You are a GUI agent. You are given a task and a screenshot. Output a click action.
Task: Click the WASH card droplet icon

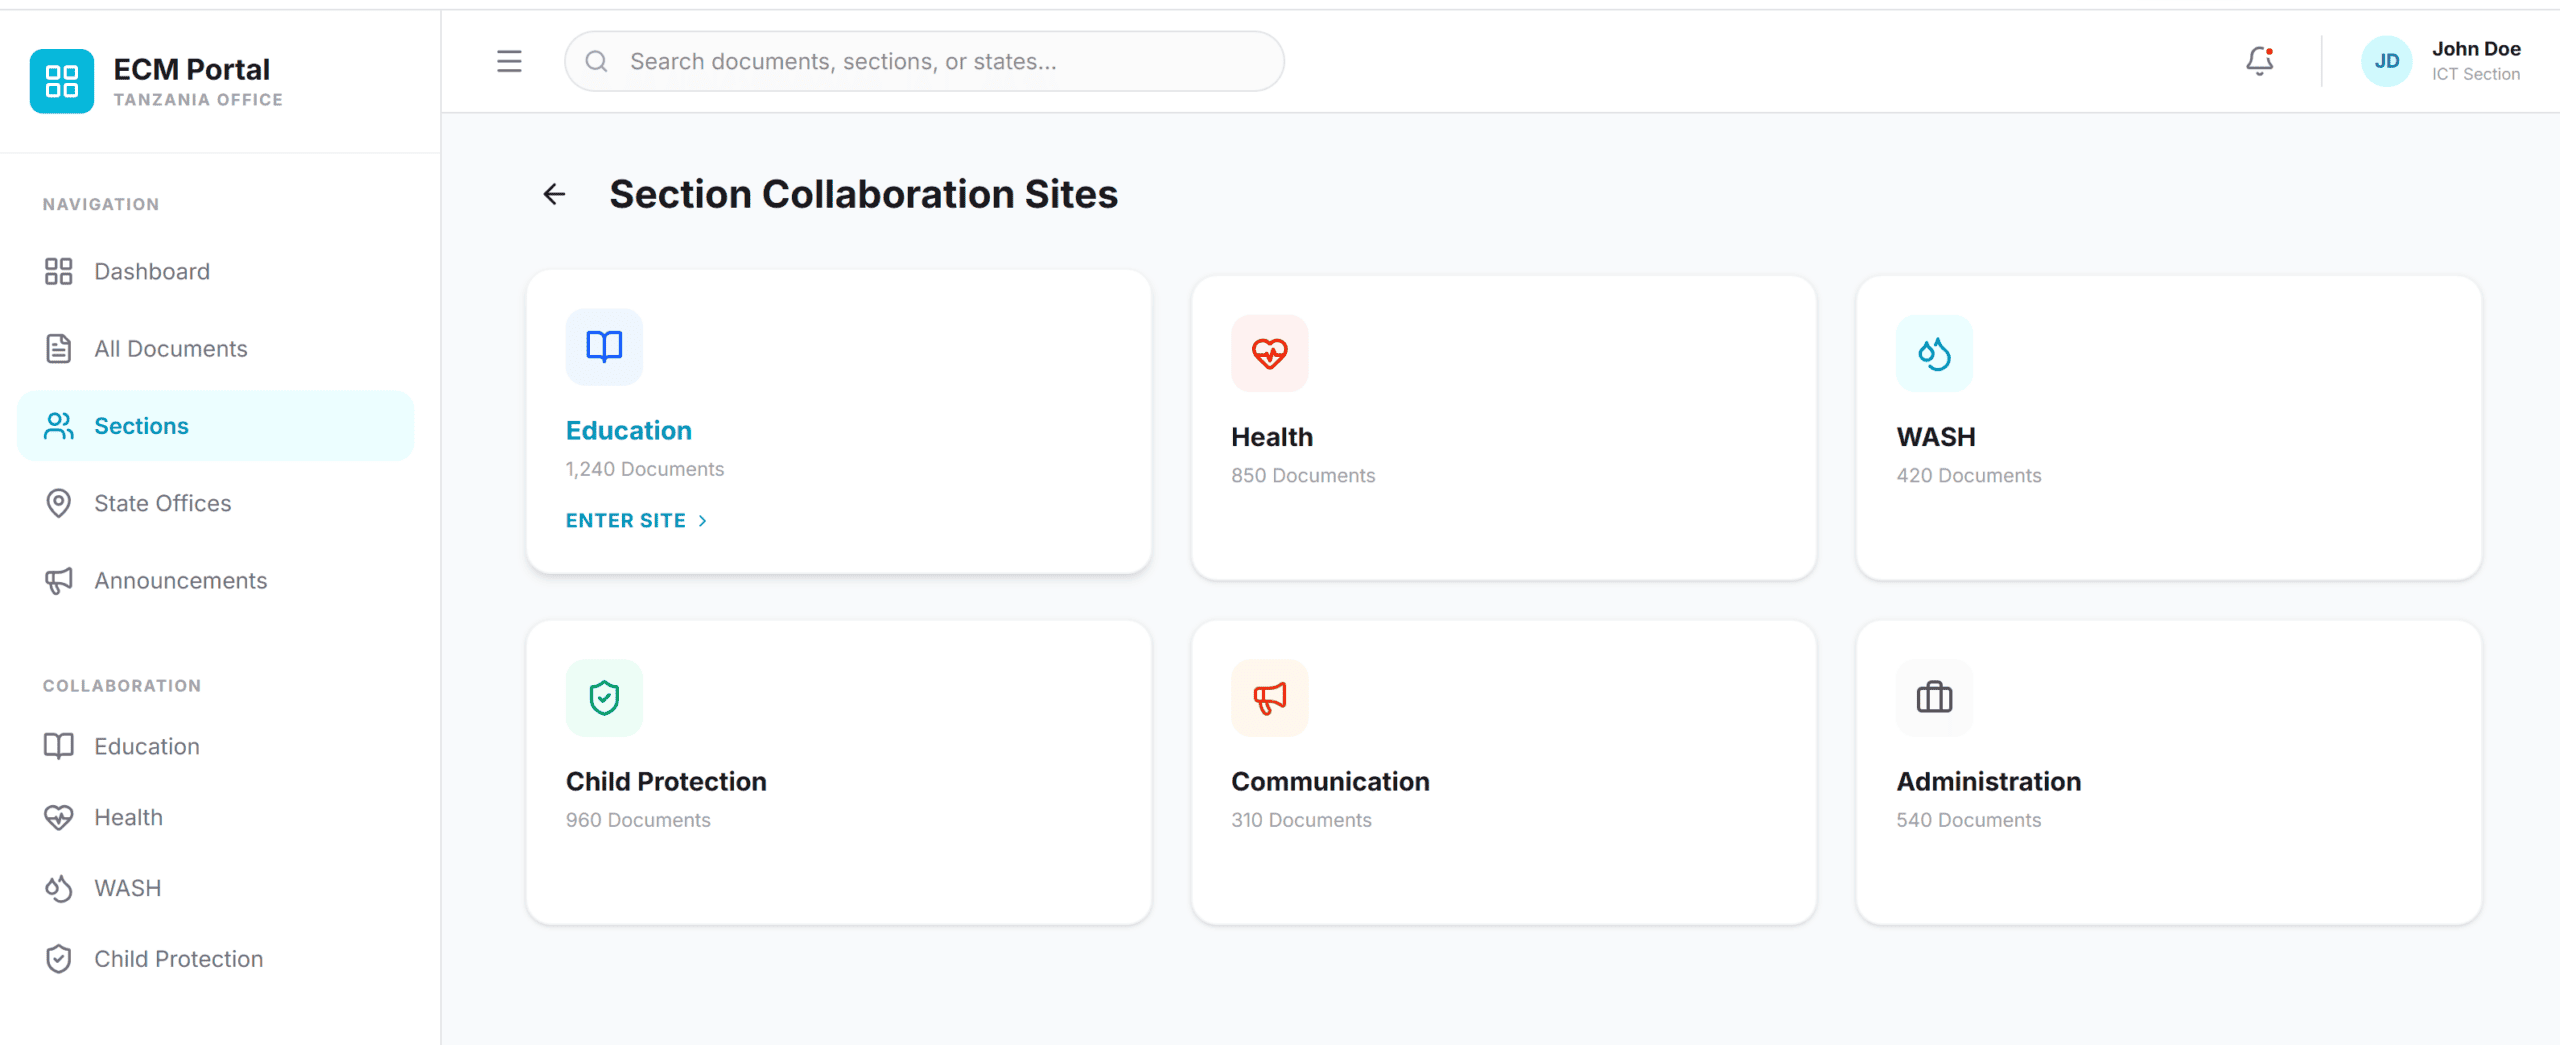1934,353
